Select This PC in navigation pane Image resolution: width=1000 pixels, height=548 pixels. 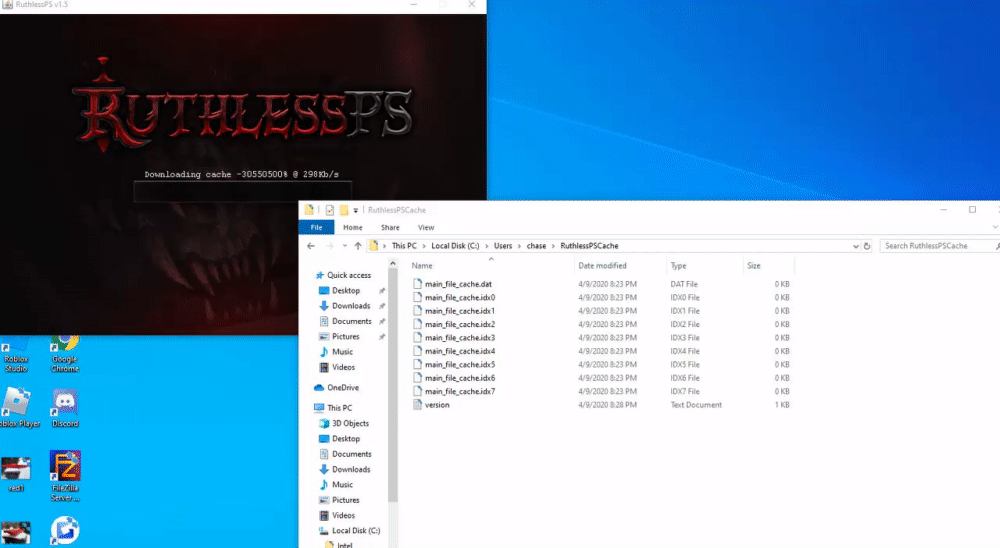click(339, 408)
